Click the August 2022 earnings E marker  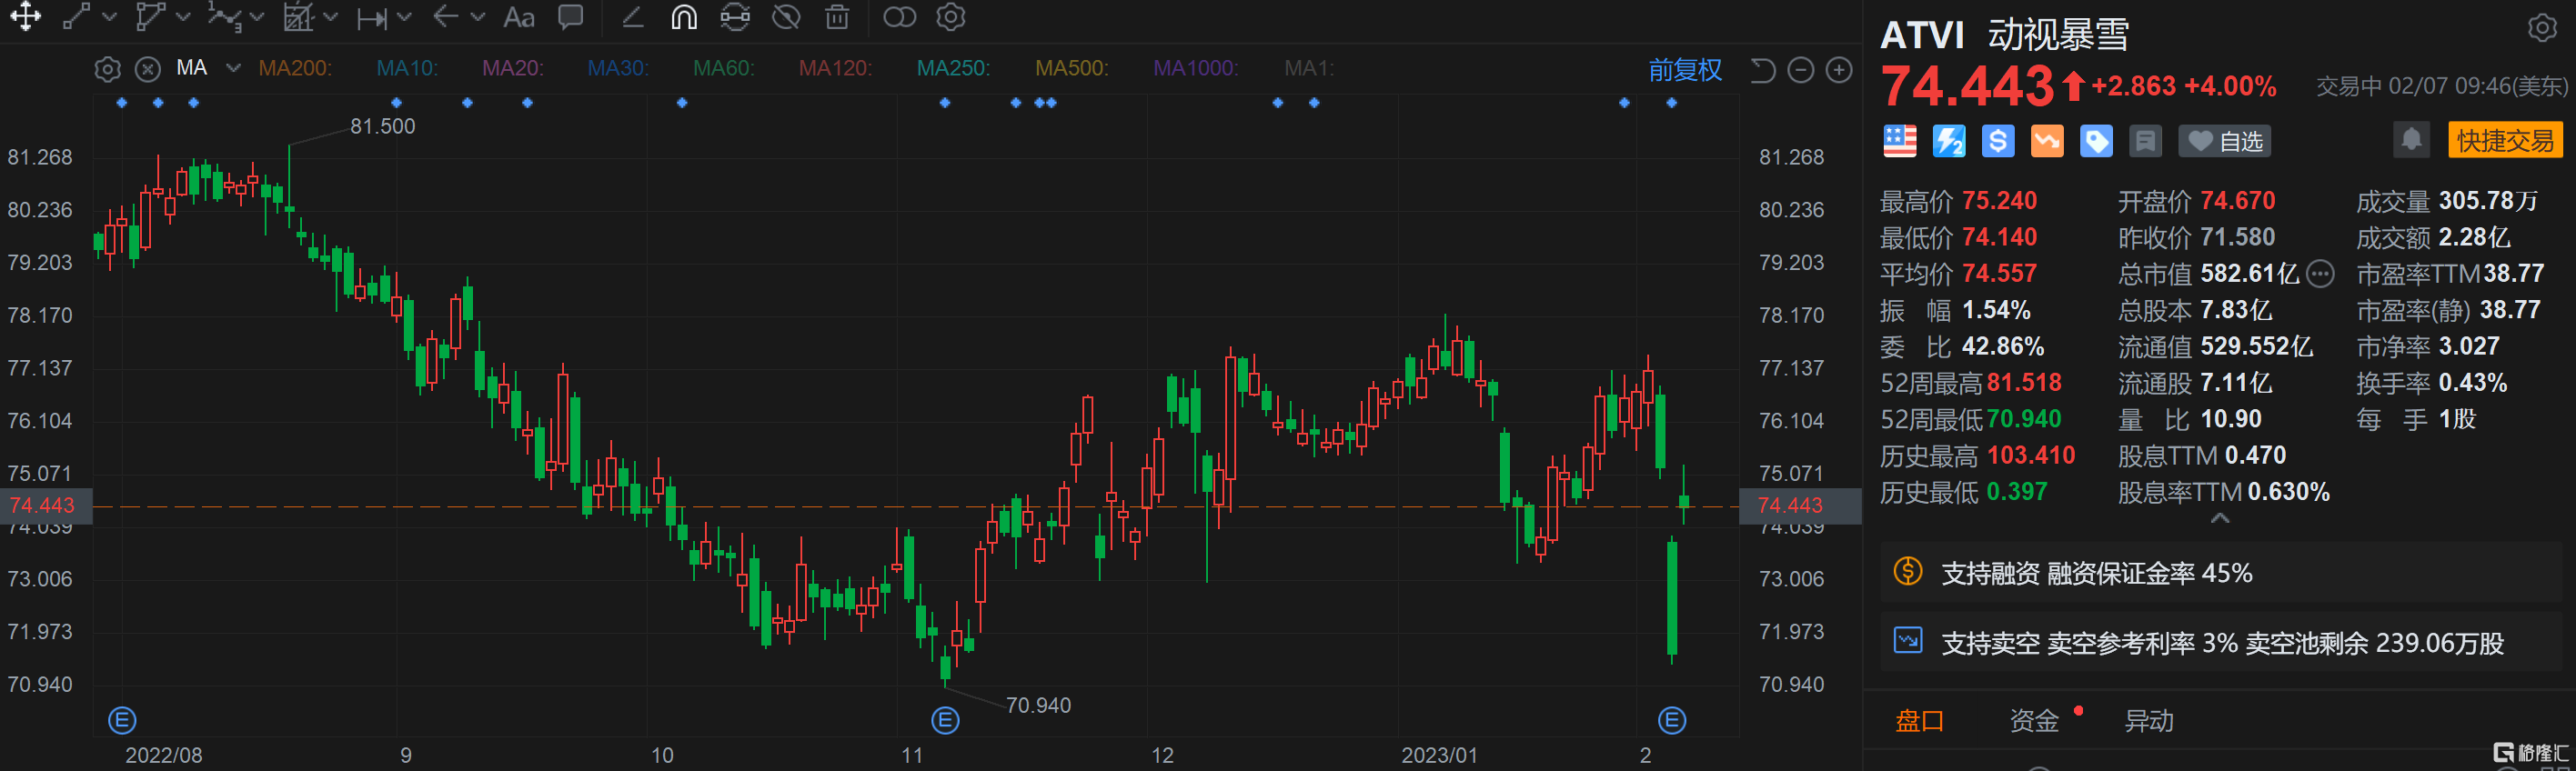122,720
